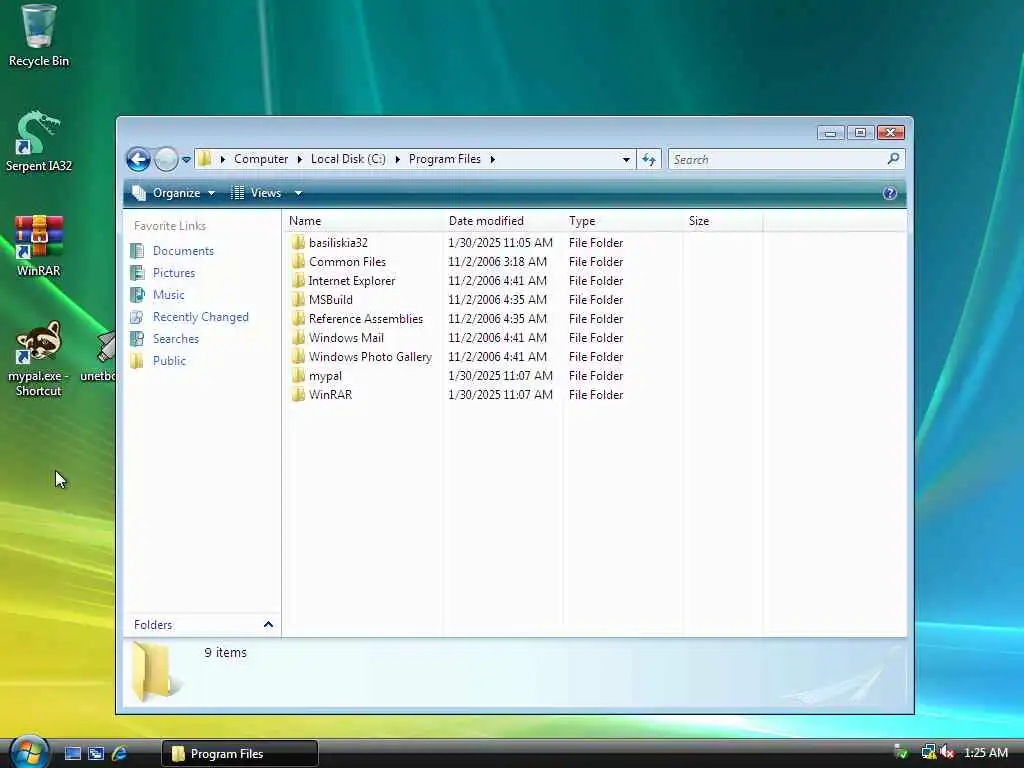The width and height of the screenshot is (1024, 768).
Task: Click the search magnifier icon
Action: pos(893,159)
